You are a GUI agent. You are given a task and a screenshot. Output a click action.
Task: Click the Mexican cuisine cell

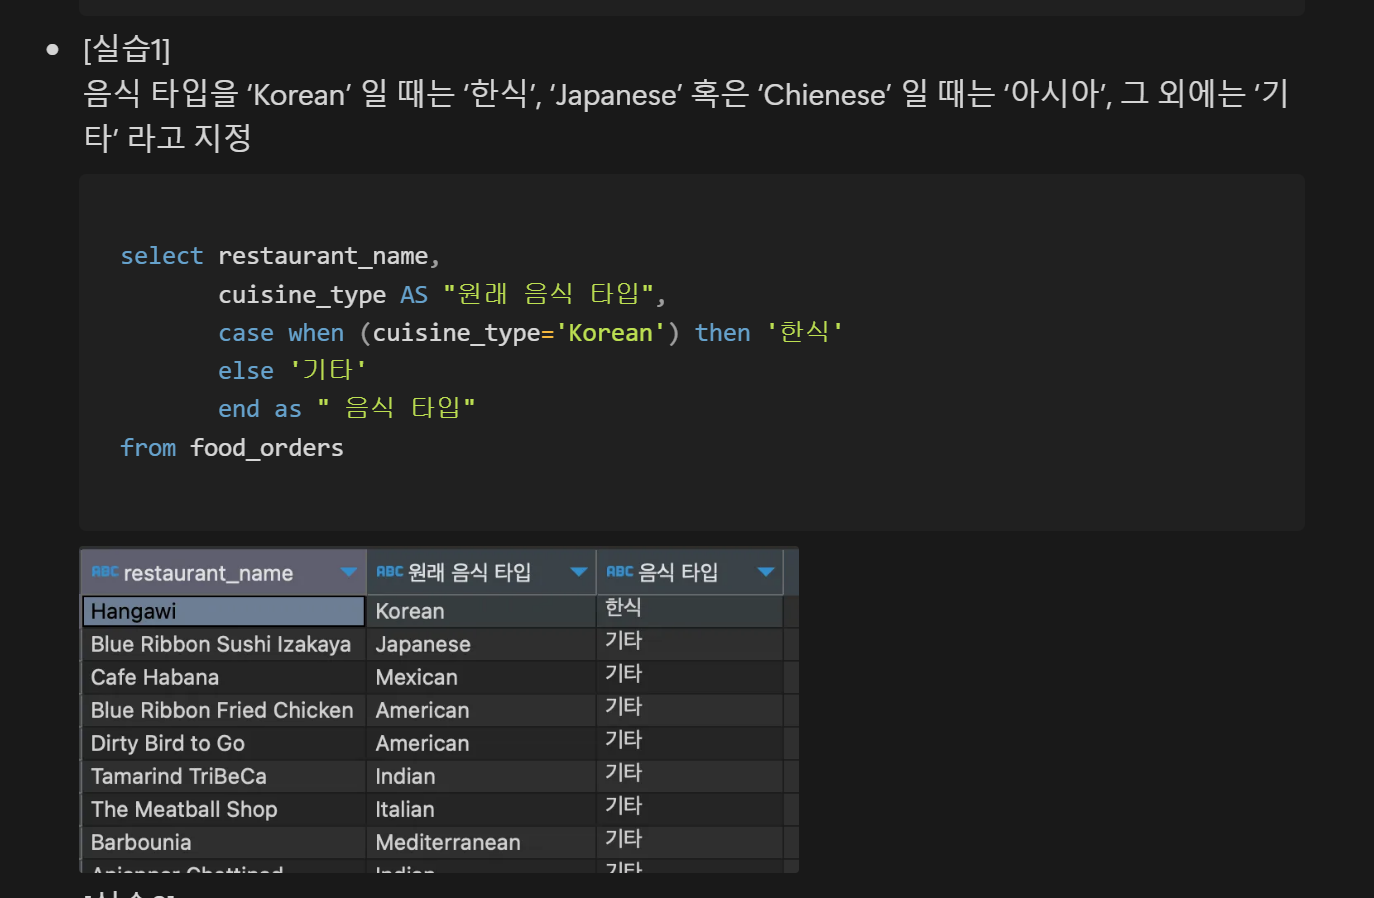click(481, 677)
